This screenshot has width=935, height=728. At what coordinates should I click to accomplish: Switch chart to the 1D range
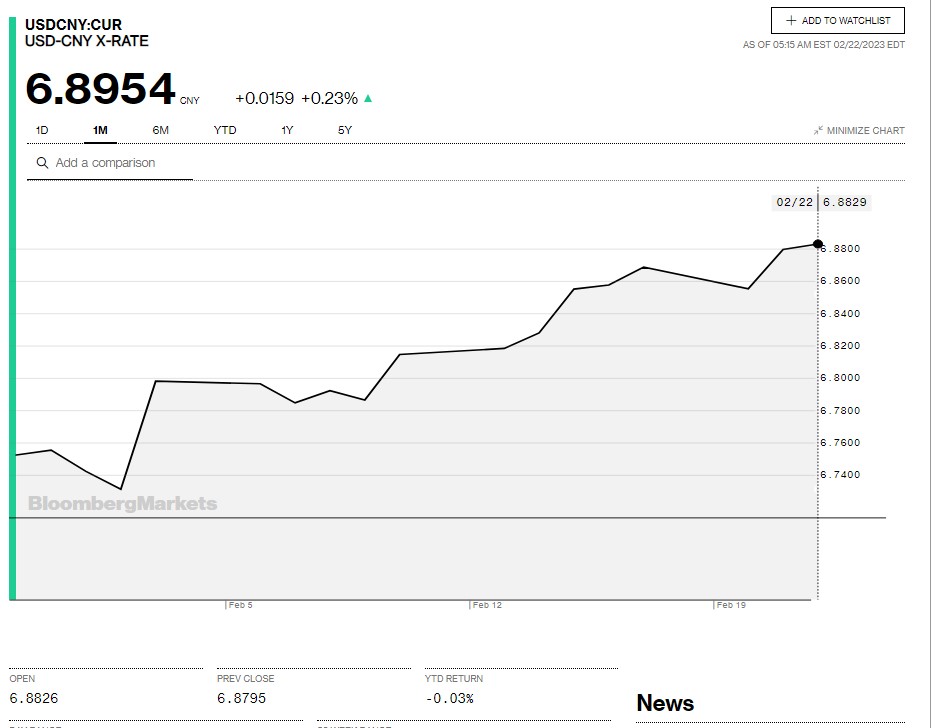(x=42, y=130)
